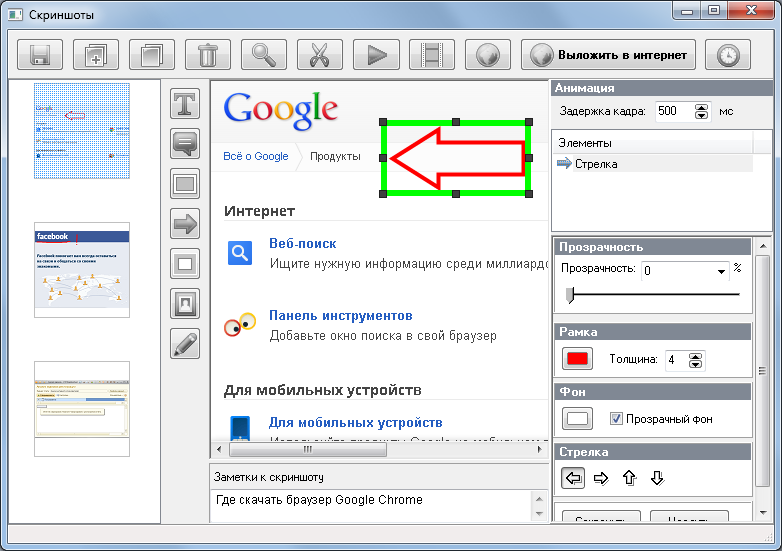Click the properties panel scroll up arrow
The height and width of the screenshot is (551, 782).
763,246
